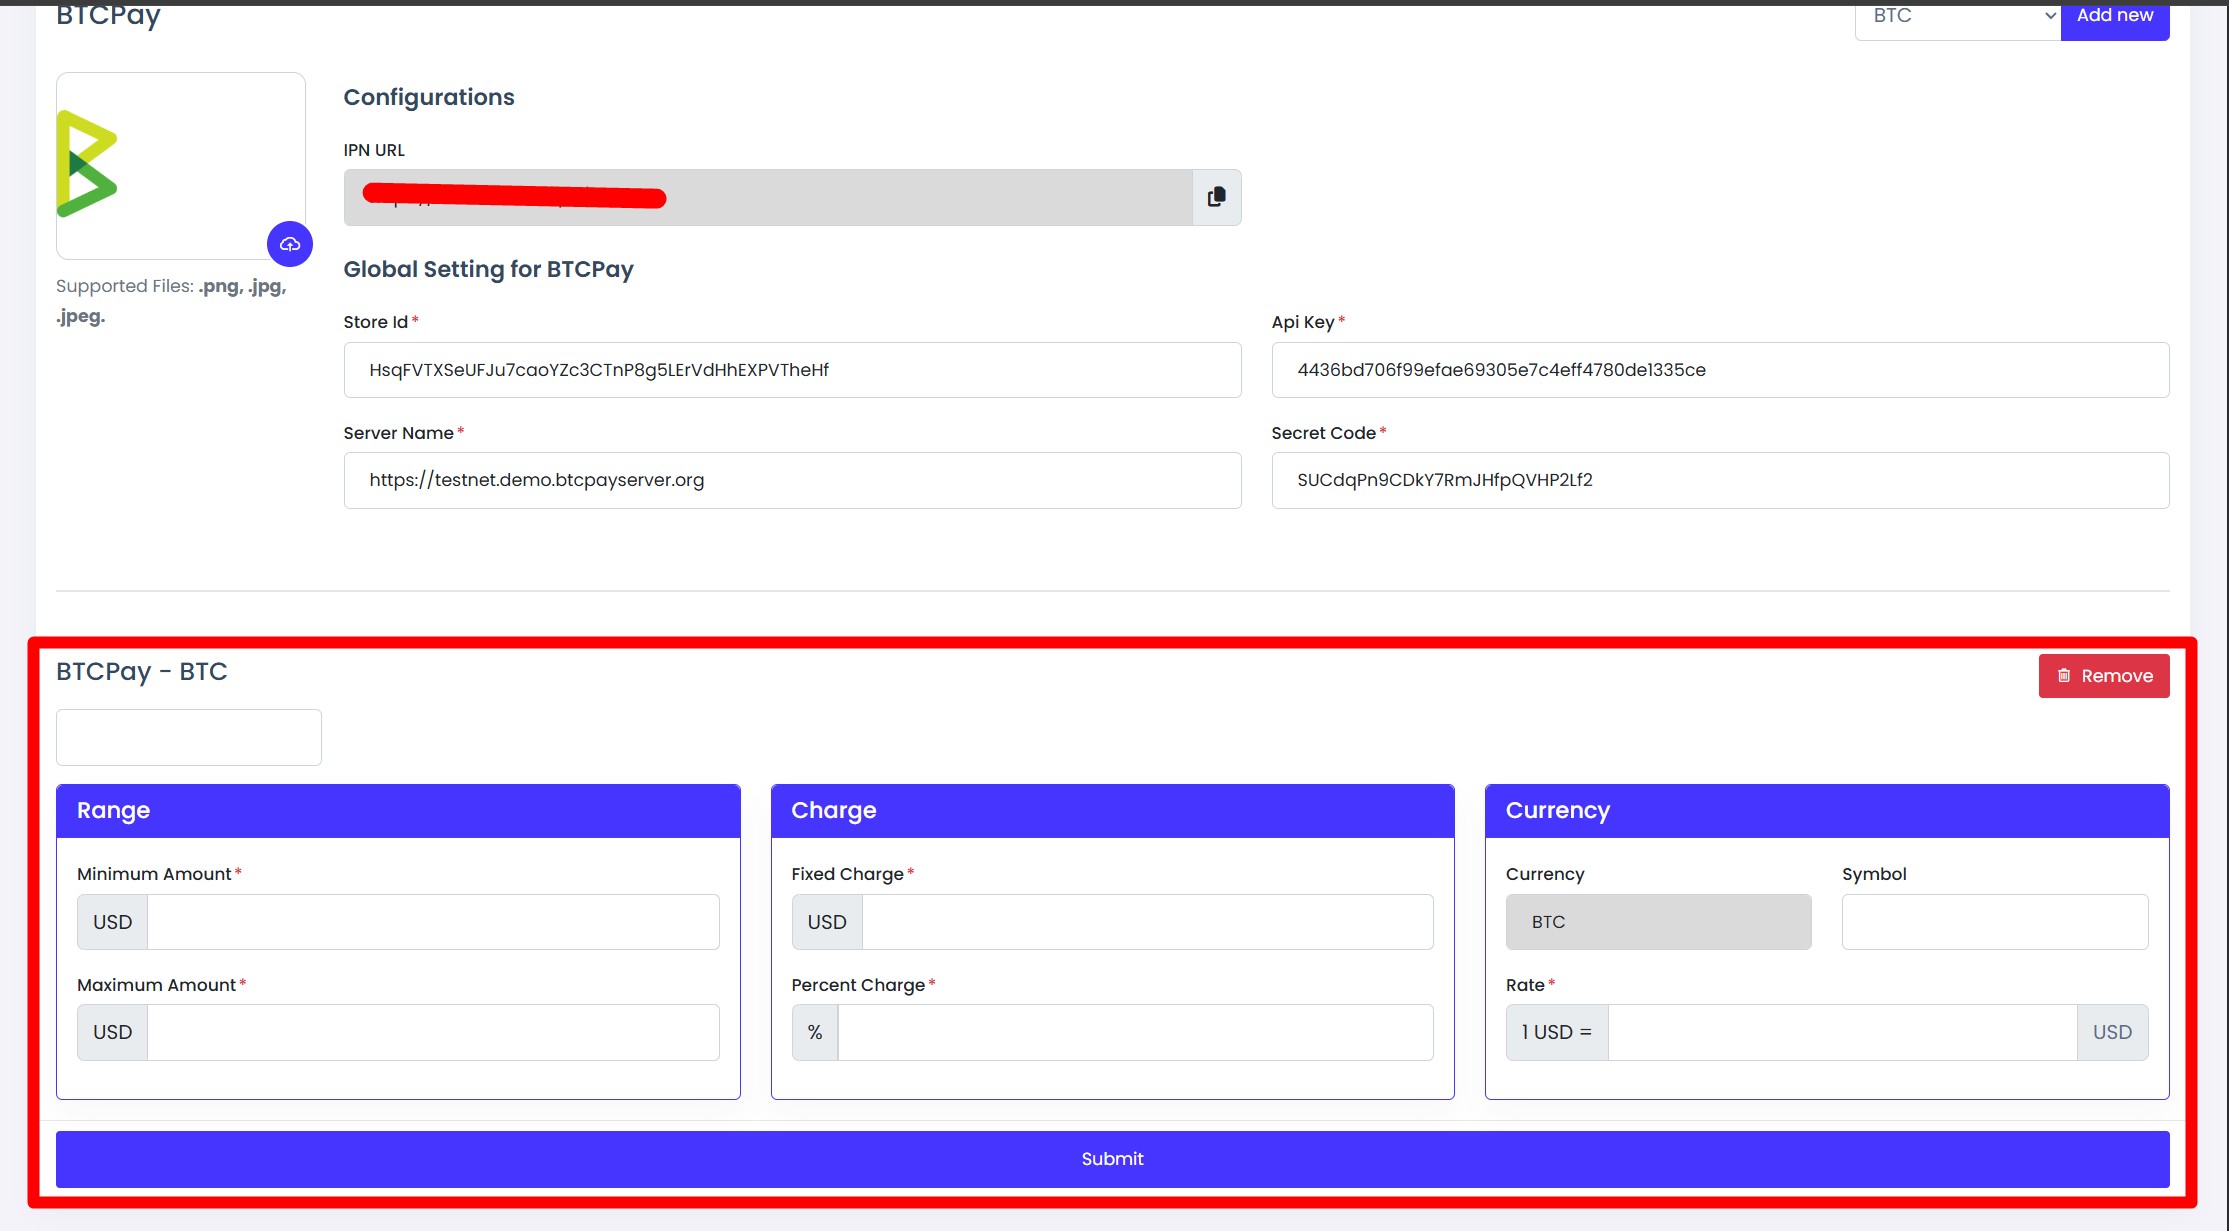
Task: Click the '1 USD =' rate prefix
Action: click(1557, 1032)
